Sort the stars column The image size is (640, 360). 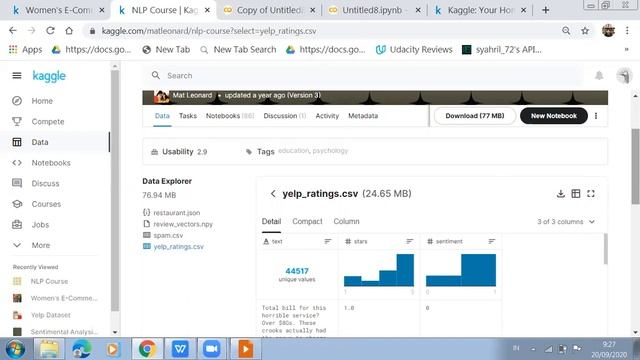410,242
